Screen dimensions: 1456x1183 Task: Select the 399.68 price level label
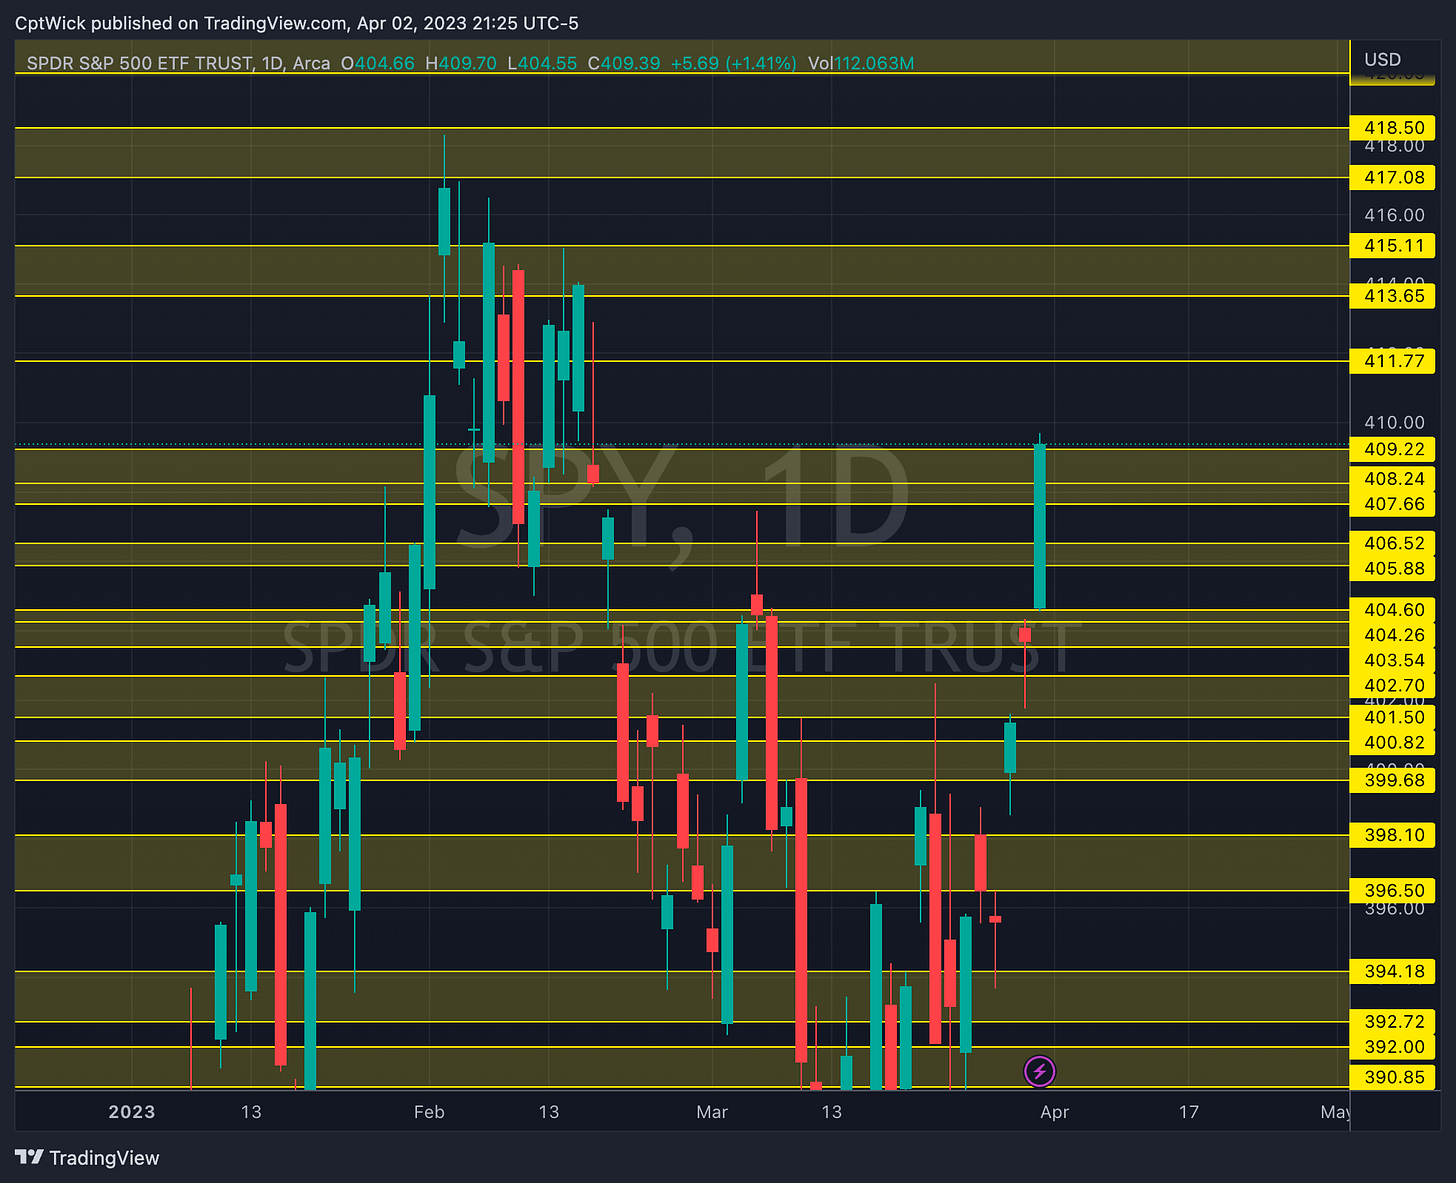click(x=1393, y=780)
